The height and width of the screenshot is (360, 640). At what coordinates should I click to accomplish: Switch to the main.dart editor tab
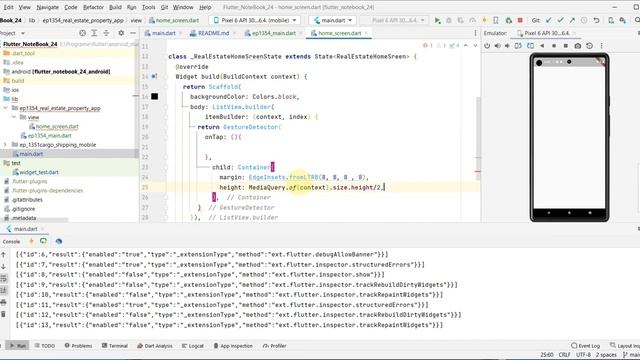[163, 33]
